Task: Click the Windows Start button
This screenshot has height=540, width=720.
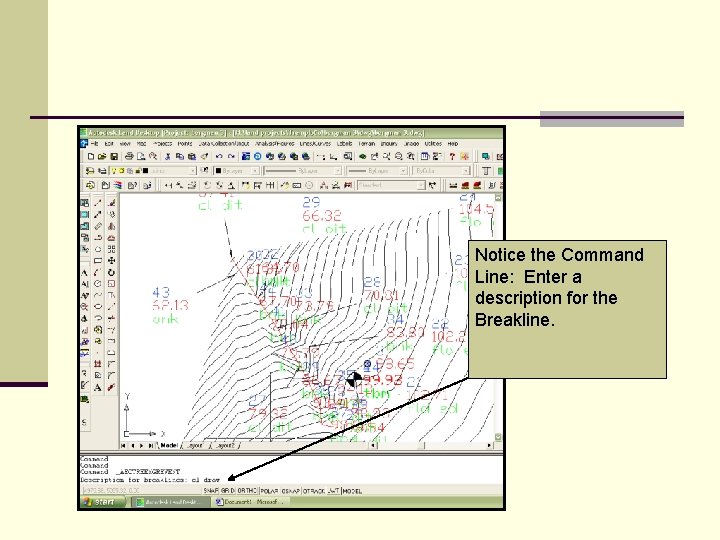Action: click(x=104, y=502)
